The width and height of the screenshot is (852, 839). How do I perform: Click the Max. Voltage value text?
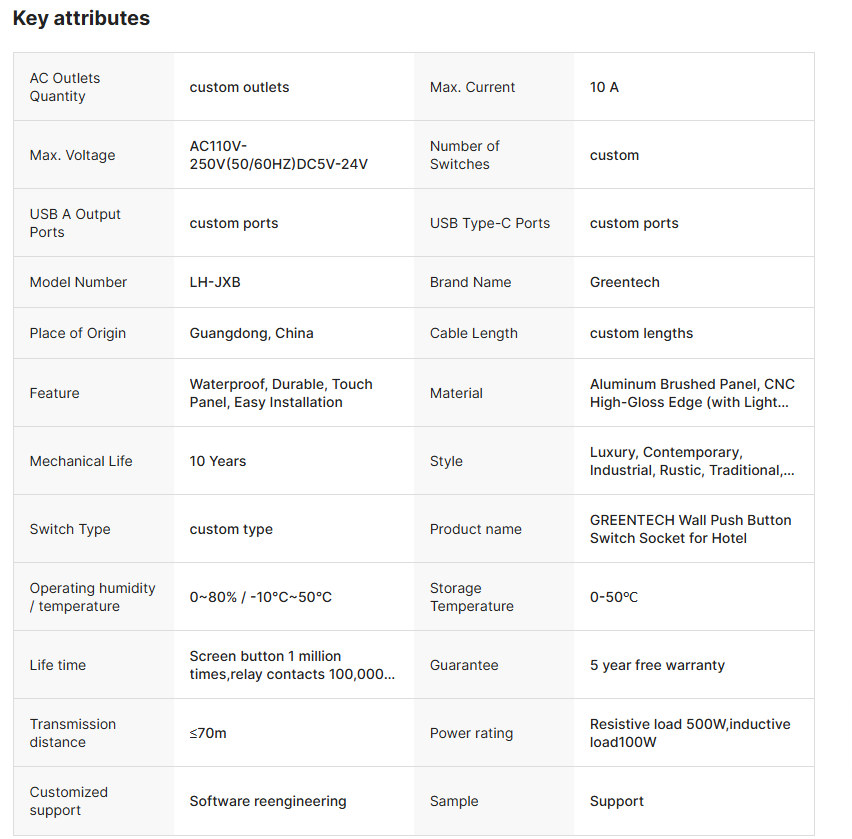[278, 155]
